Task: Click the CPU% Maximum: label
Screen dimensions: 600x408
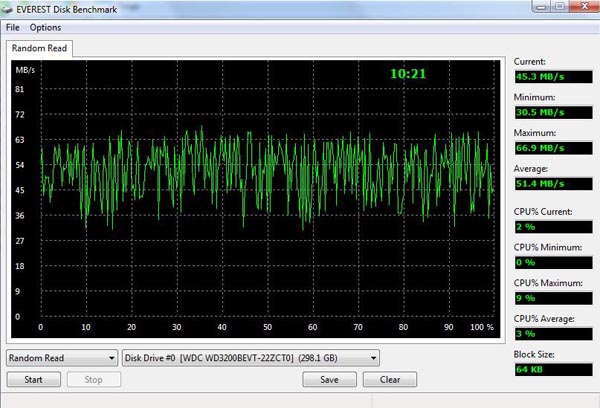Action: (x=548, y=283)
